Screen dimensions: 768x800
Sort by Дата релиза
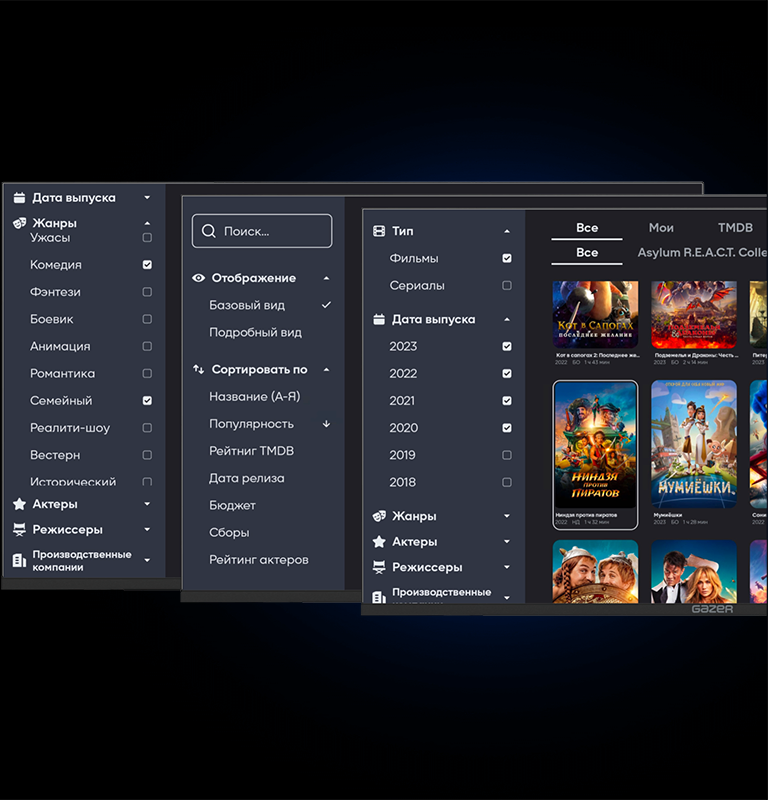point(246,478)
